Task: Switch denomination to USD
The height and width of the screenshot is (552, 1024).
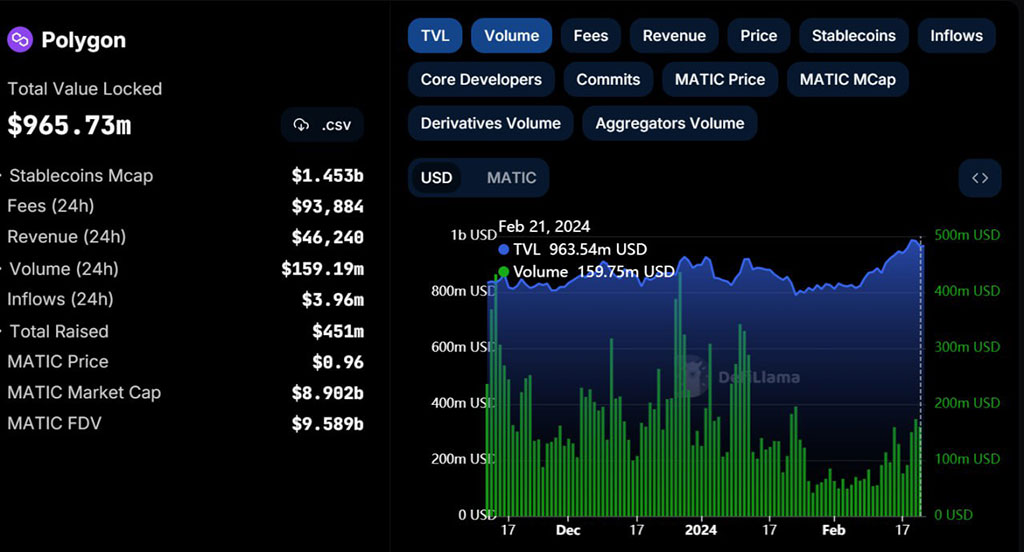Action: click(x=436, y=178)
